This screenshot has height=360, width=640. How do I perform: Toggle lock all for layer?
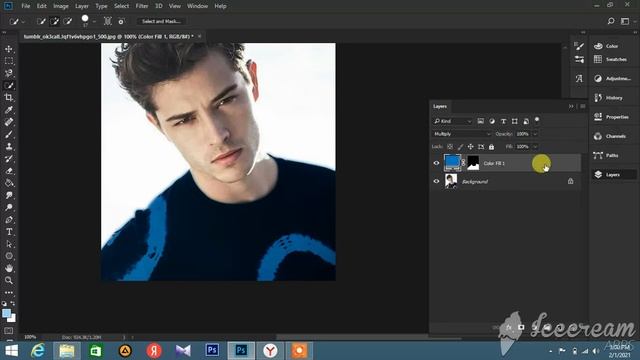tap(491, 147)
